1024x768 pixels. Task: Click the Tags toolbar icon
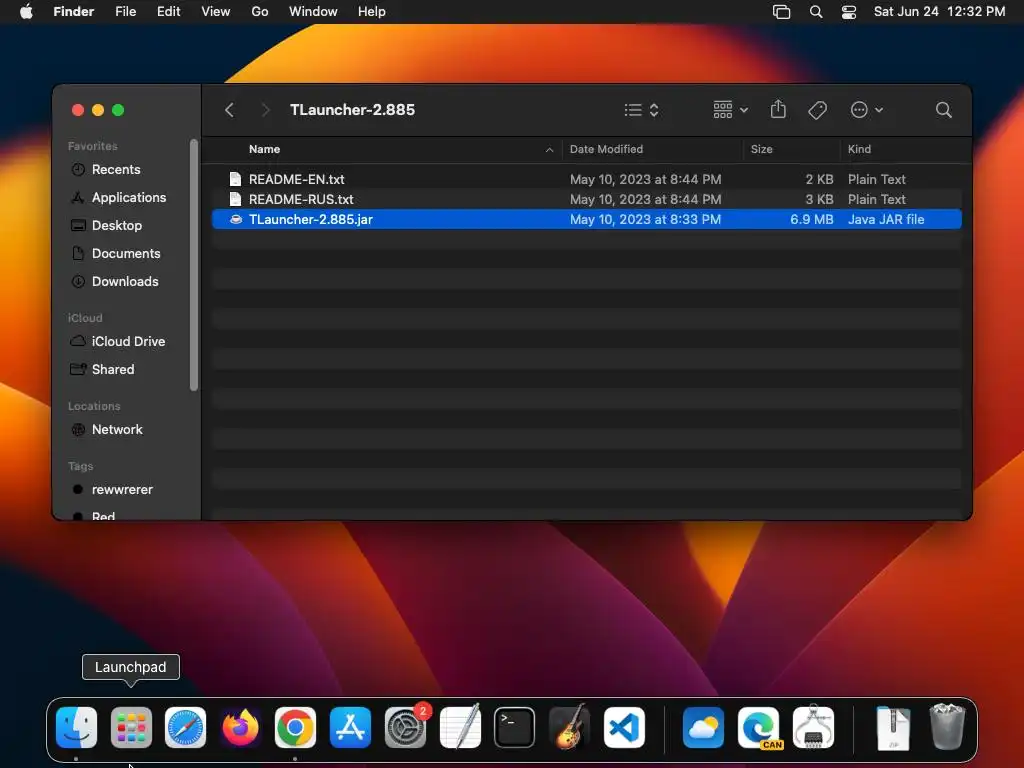817,110
